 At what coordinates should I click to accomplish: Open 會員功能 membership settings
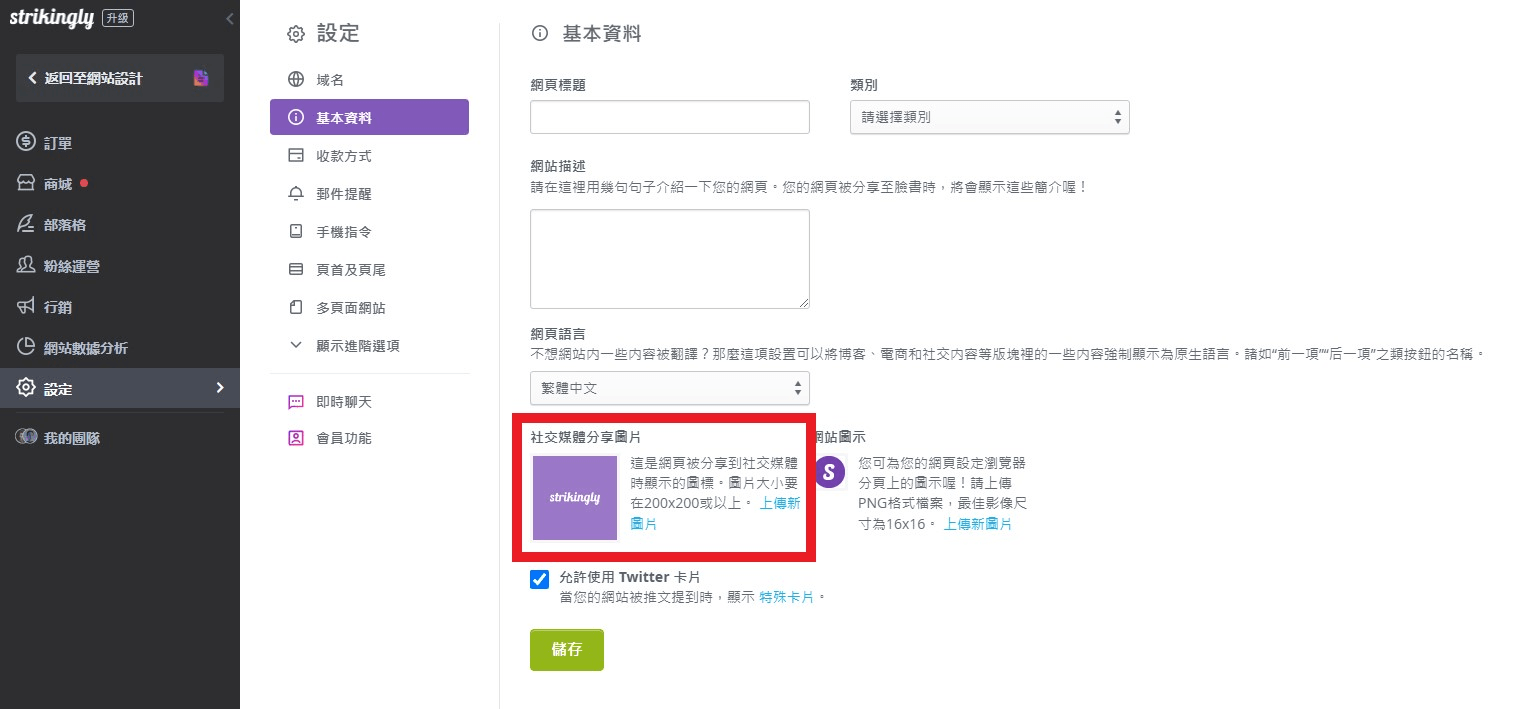345,437
